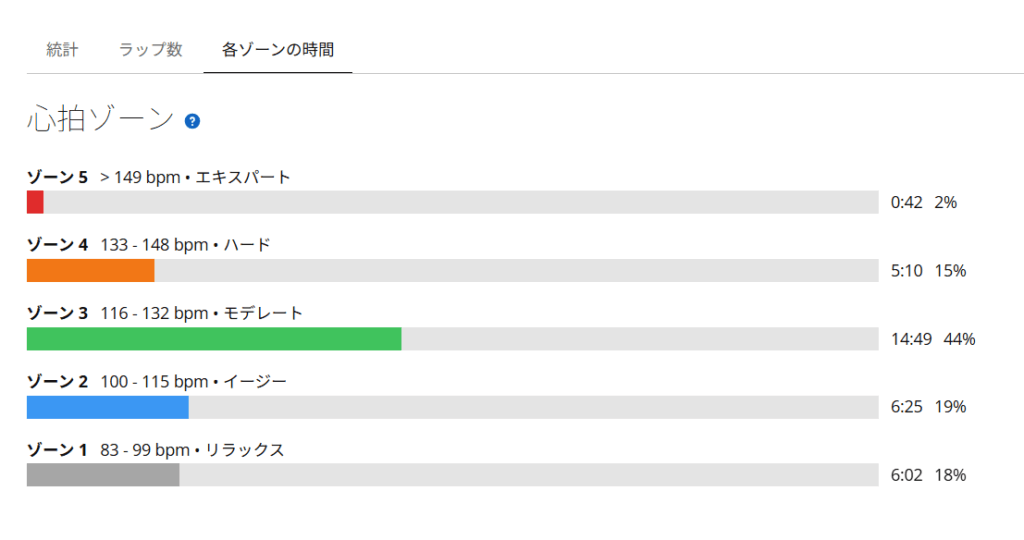Click the 116 - 132 bpm モデレート text
Viewport: 1024px width, 540px height.
[x=201, y=313]
